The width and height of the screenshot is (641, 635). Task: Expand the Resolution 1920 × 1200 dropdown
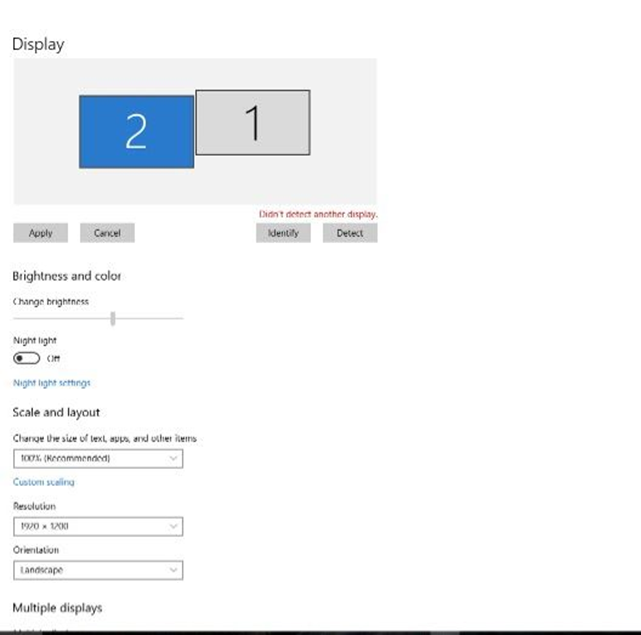point(98,526)
